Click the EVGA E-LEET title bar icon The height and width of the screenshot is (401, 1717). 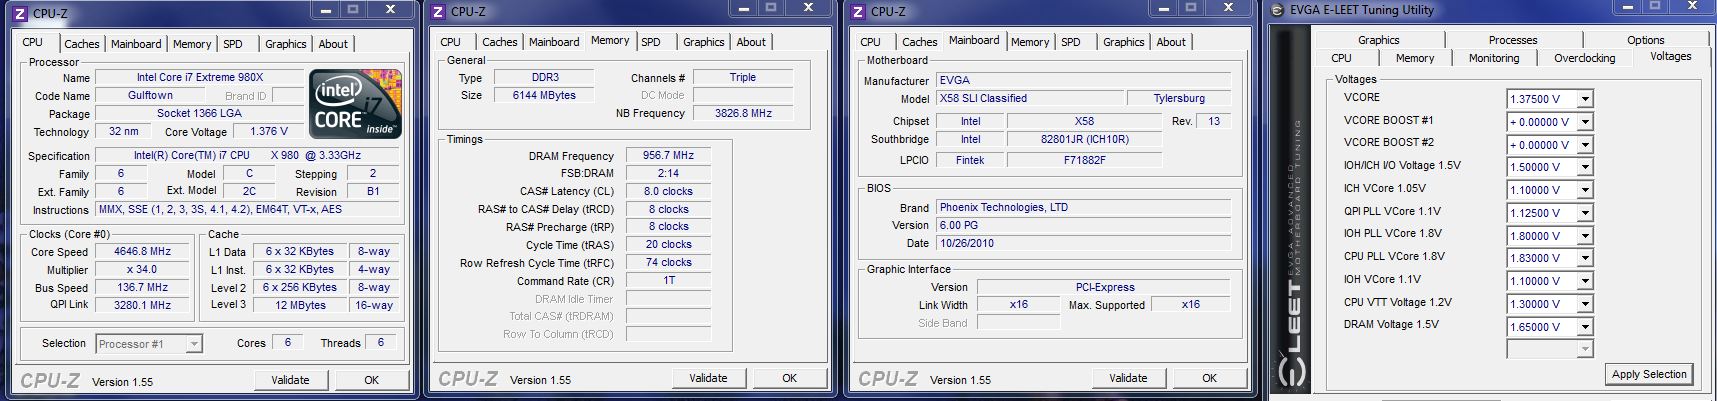point(1277,11)
